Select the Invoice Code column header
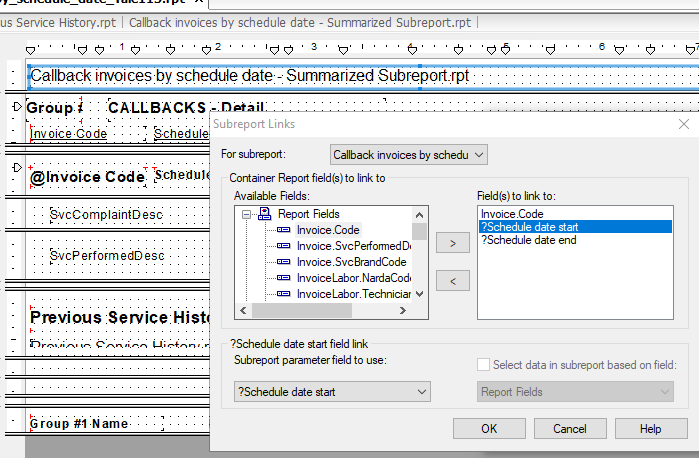 [x=68, y=134]
